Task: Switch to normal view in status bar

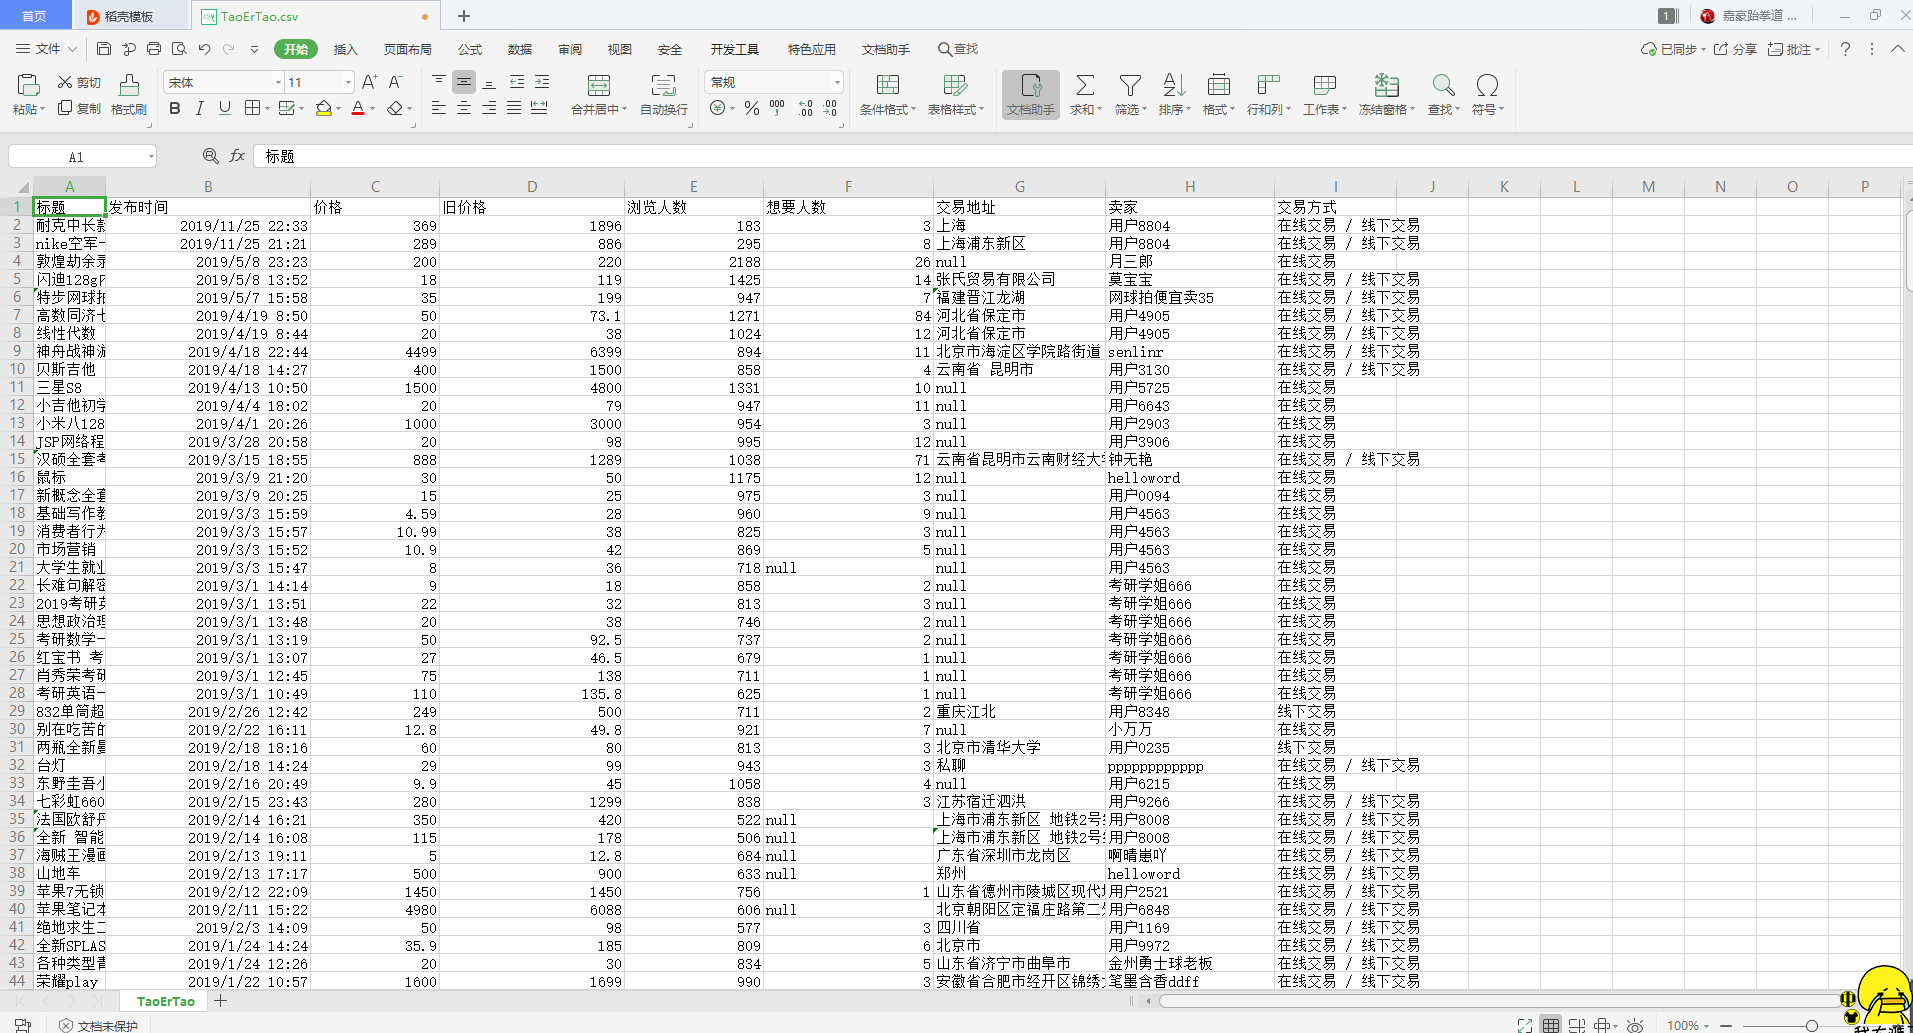Action: (x=1550, y=1025)
